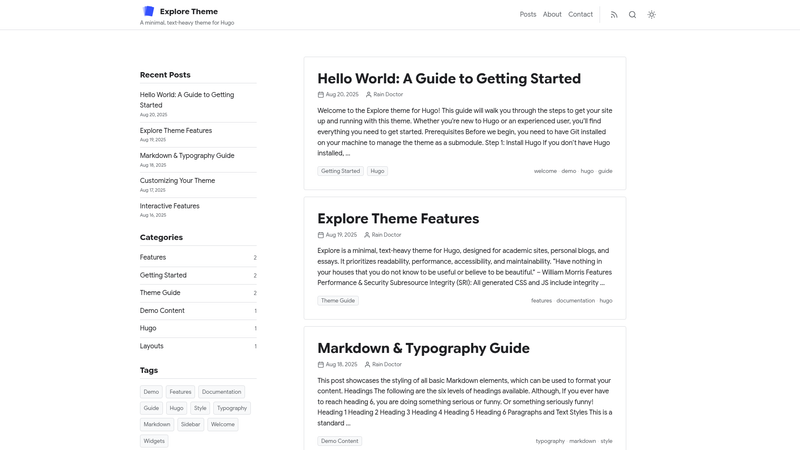The width and height of the screenshot is (800, 450).
Task: Open Customizing Your Theme recent post
Action: 178,181
